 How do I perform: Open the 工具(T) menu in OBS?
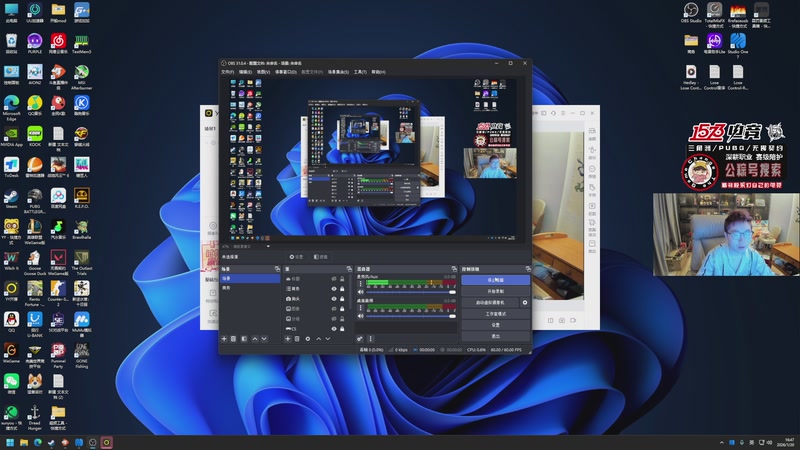[360, 72]
